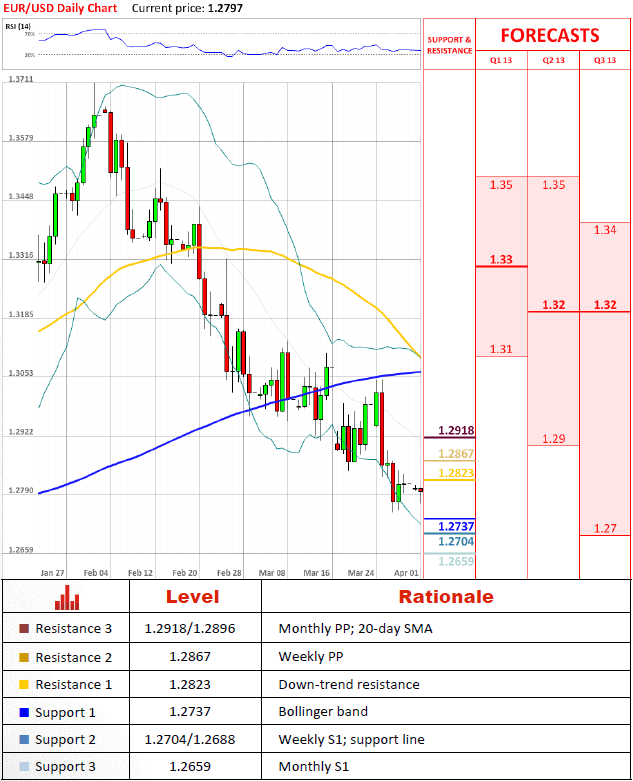The width and height of the screenshot is (633, 781).
Task: Click the Mar 08 date axis label
Action: pyautogui.click(x=272, y=573)
